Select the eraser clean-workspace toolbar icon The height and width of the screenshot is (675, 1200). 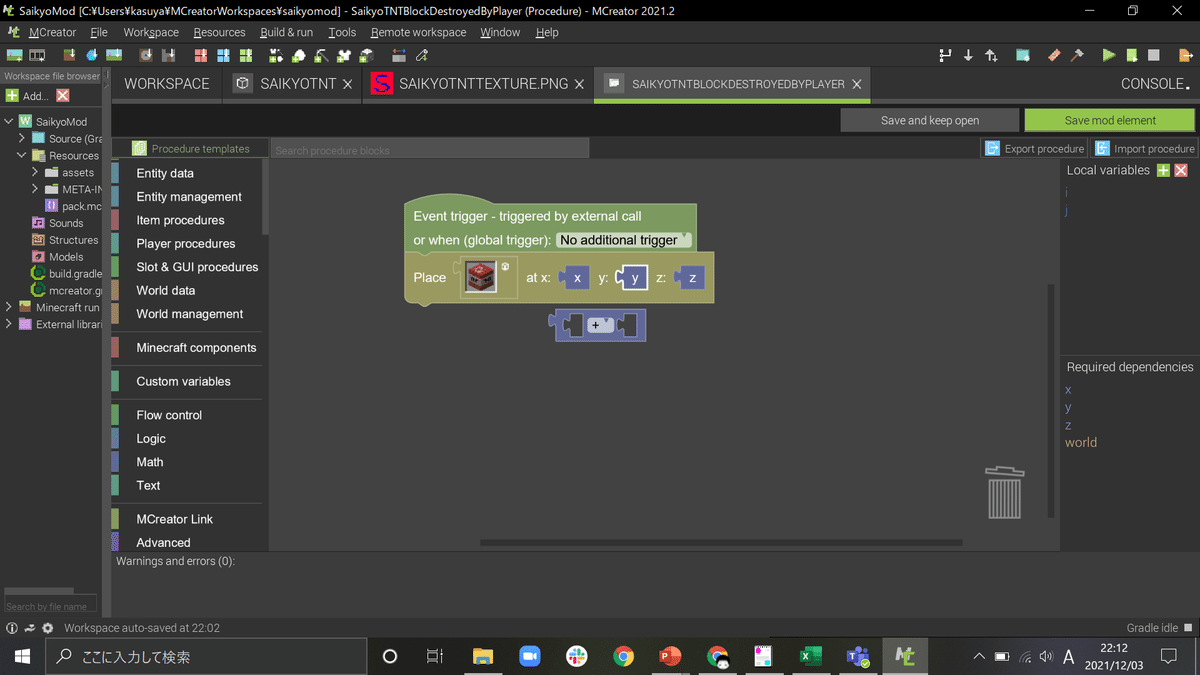click(x=1053, y=55)
